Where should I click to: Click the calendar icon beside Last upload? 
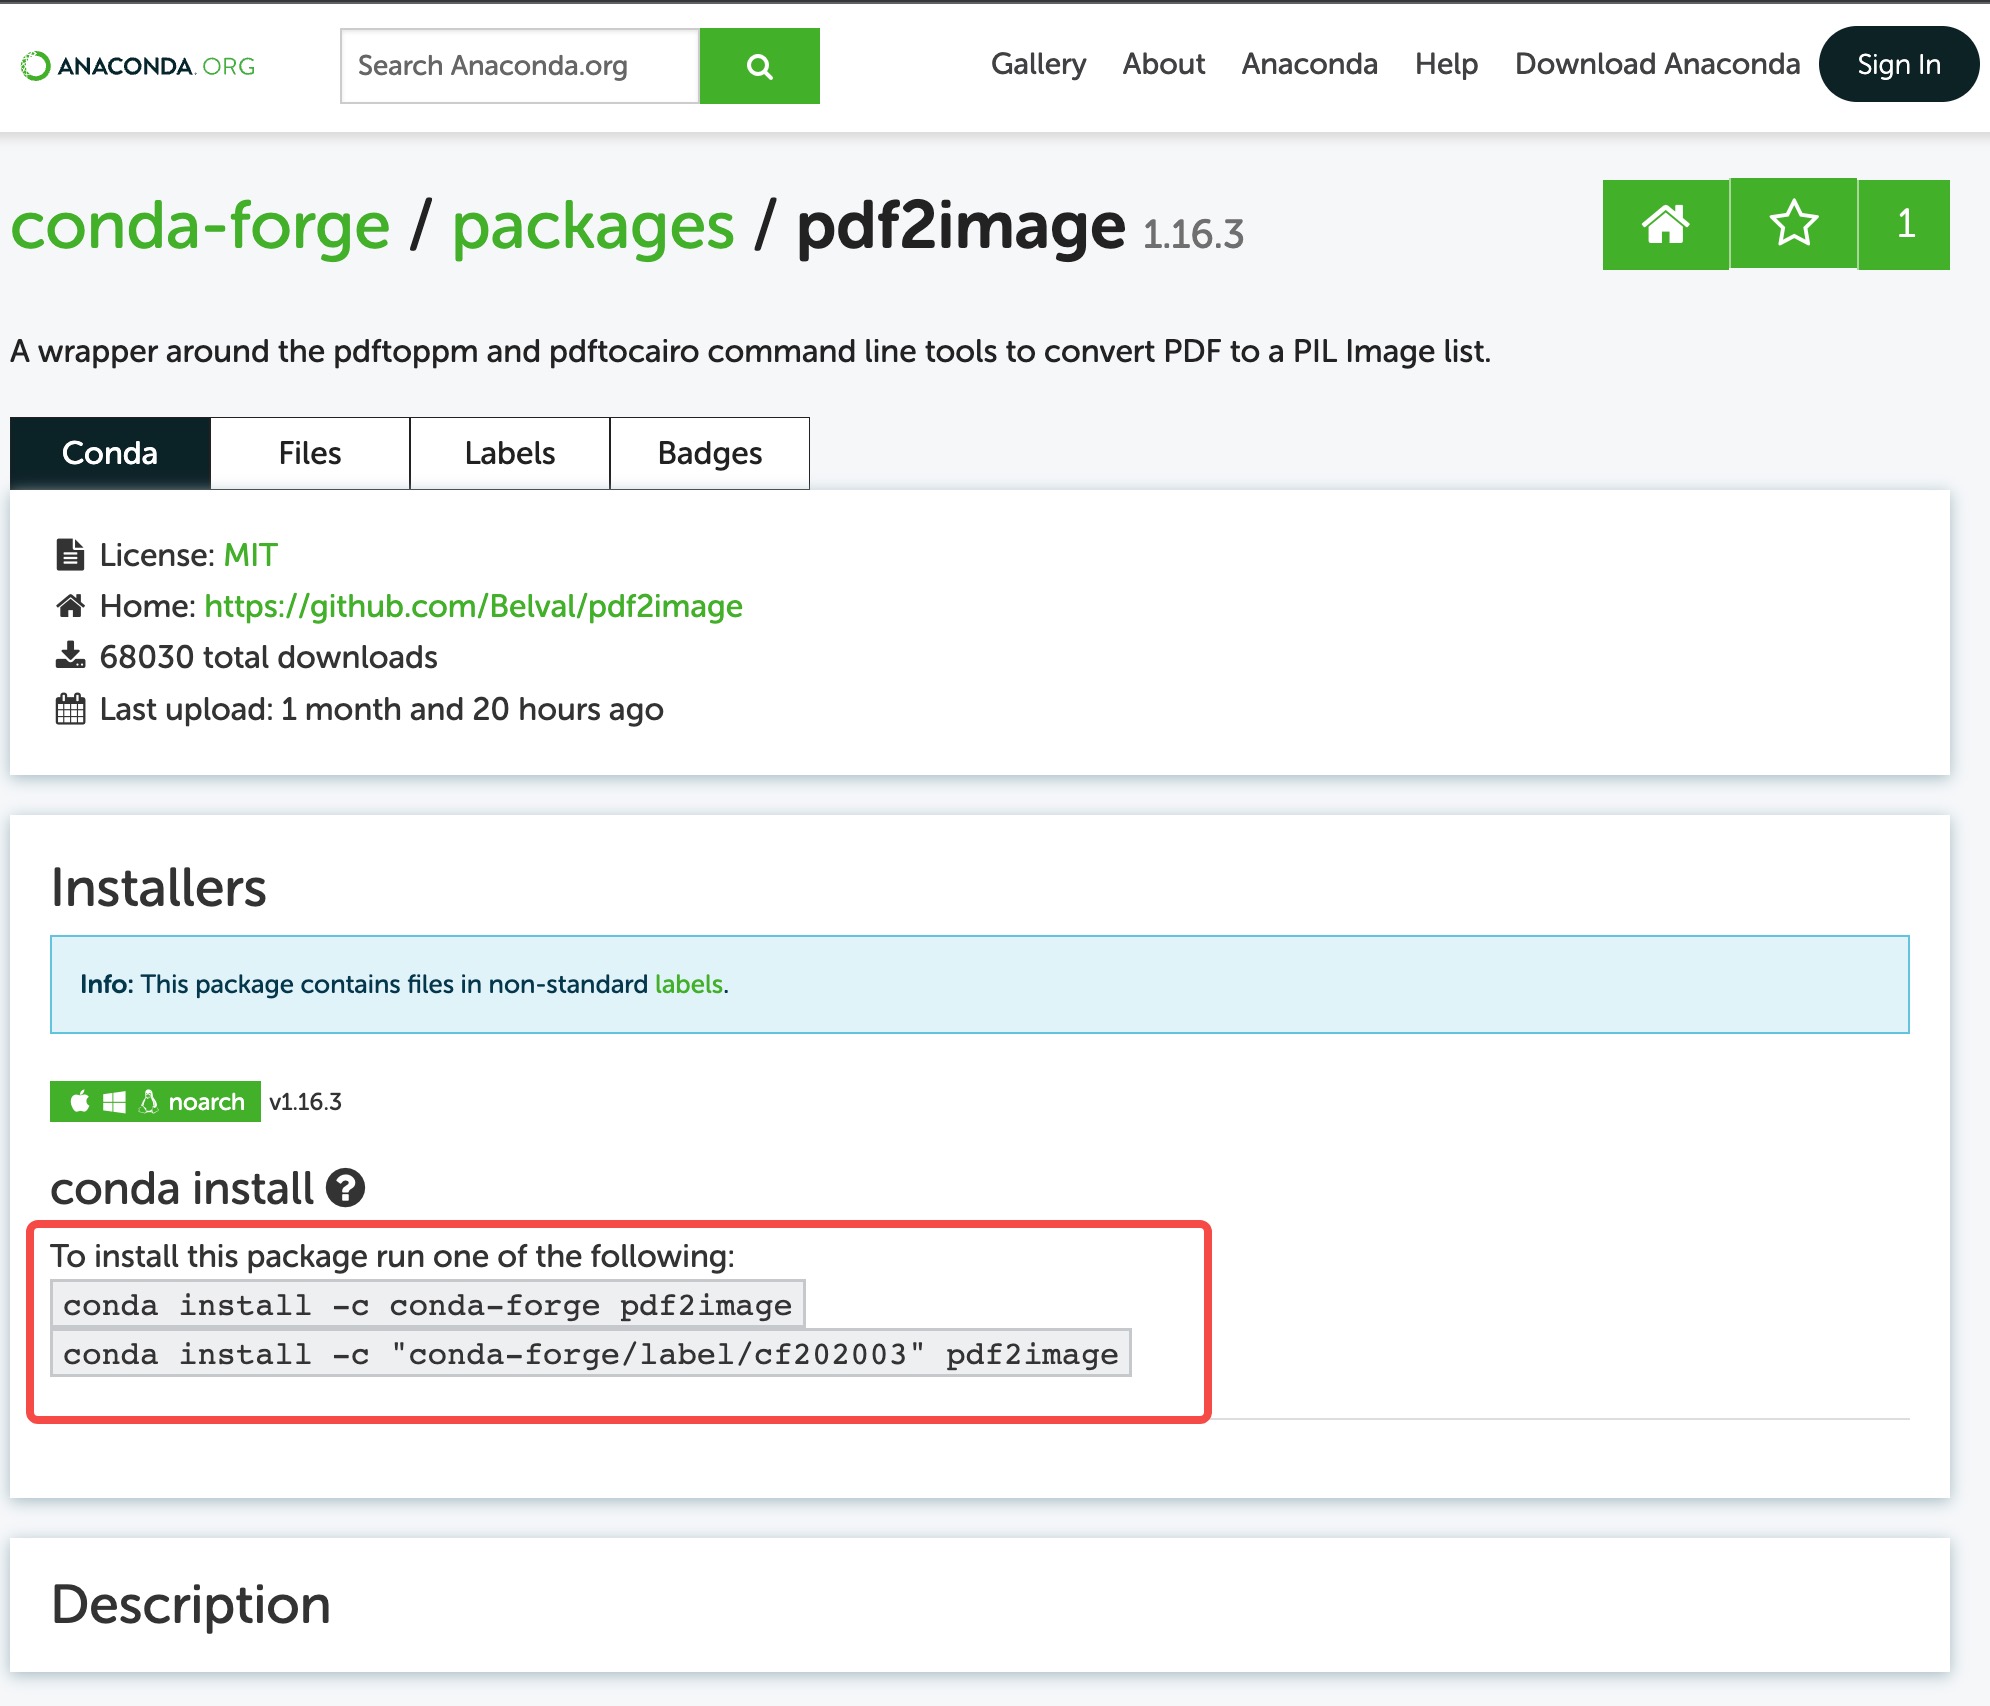click(x=70, y=709)
